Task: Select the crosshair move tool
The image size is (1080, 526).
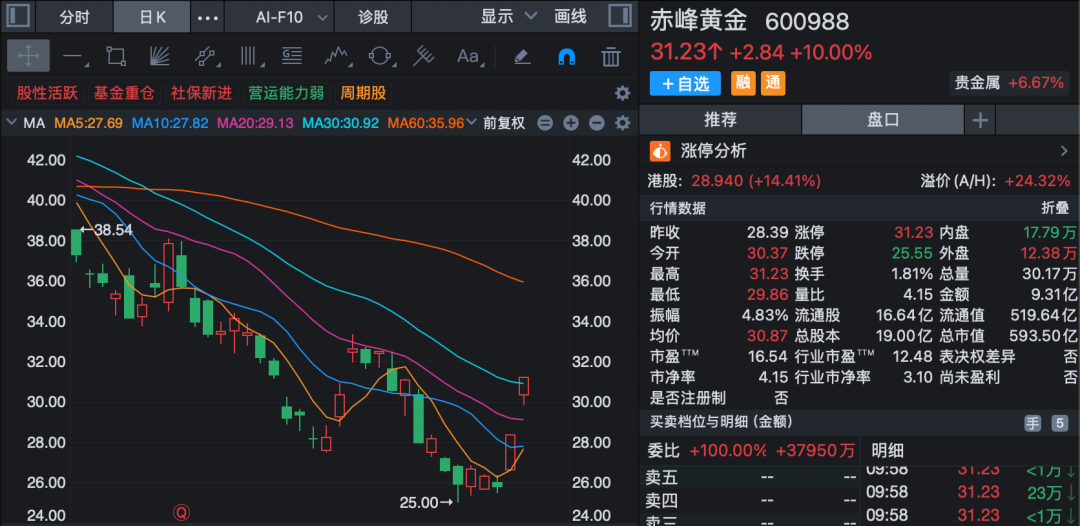Action: [x=28, y=56]
